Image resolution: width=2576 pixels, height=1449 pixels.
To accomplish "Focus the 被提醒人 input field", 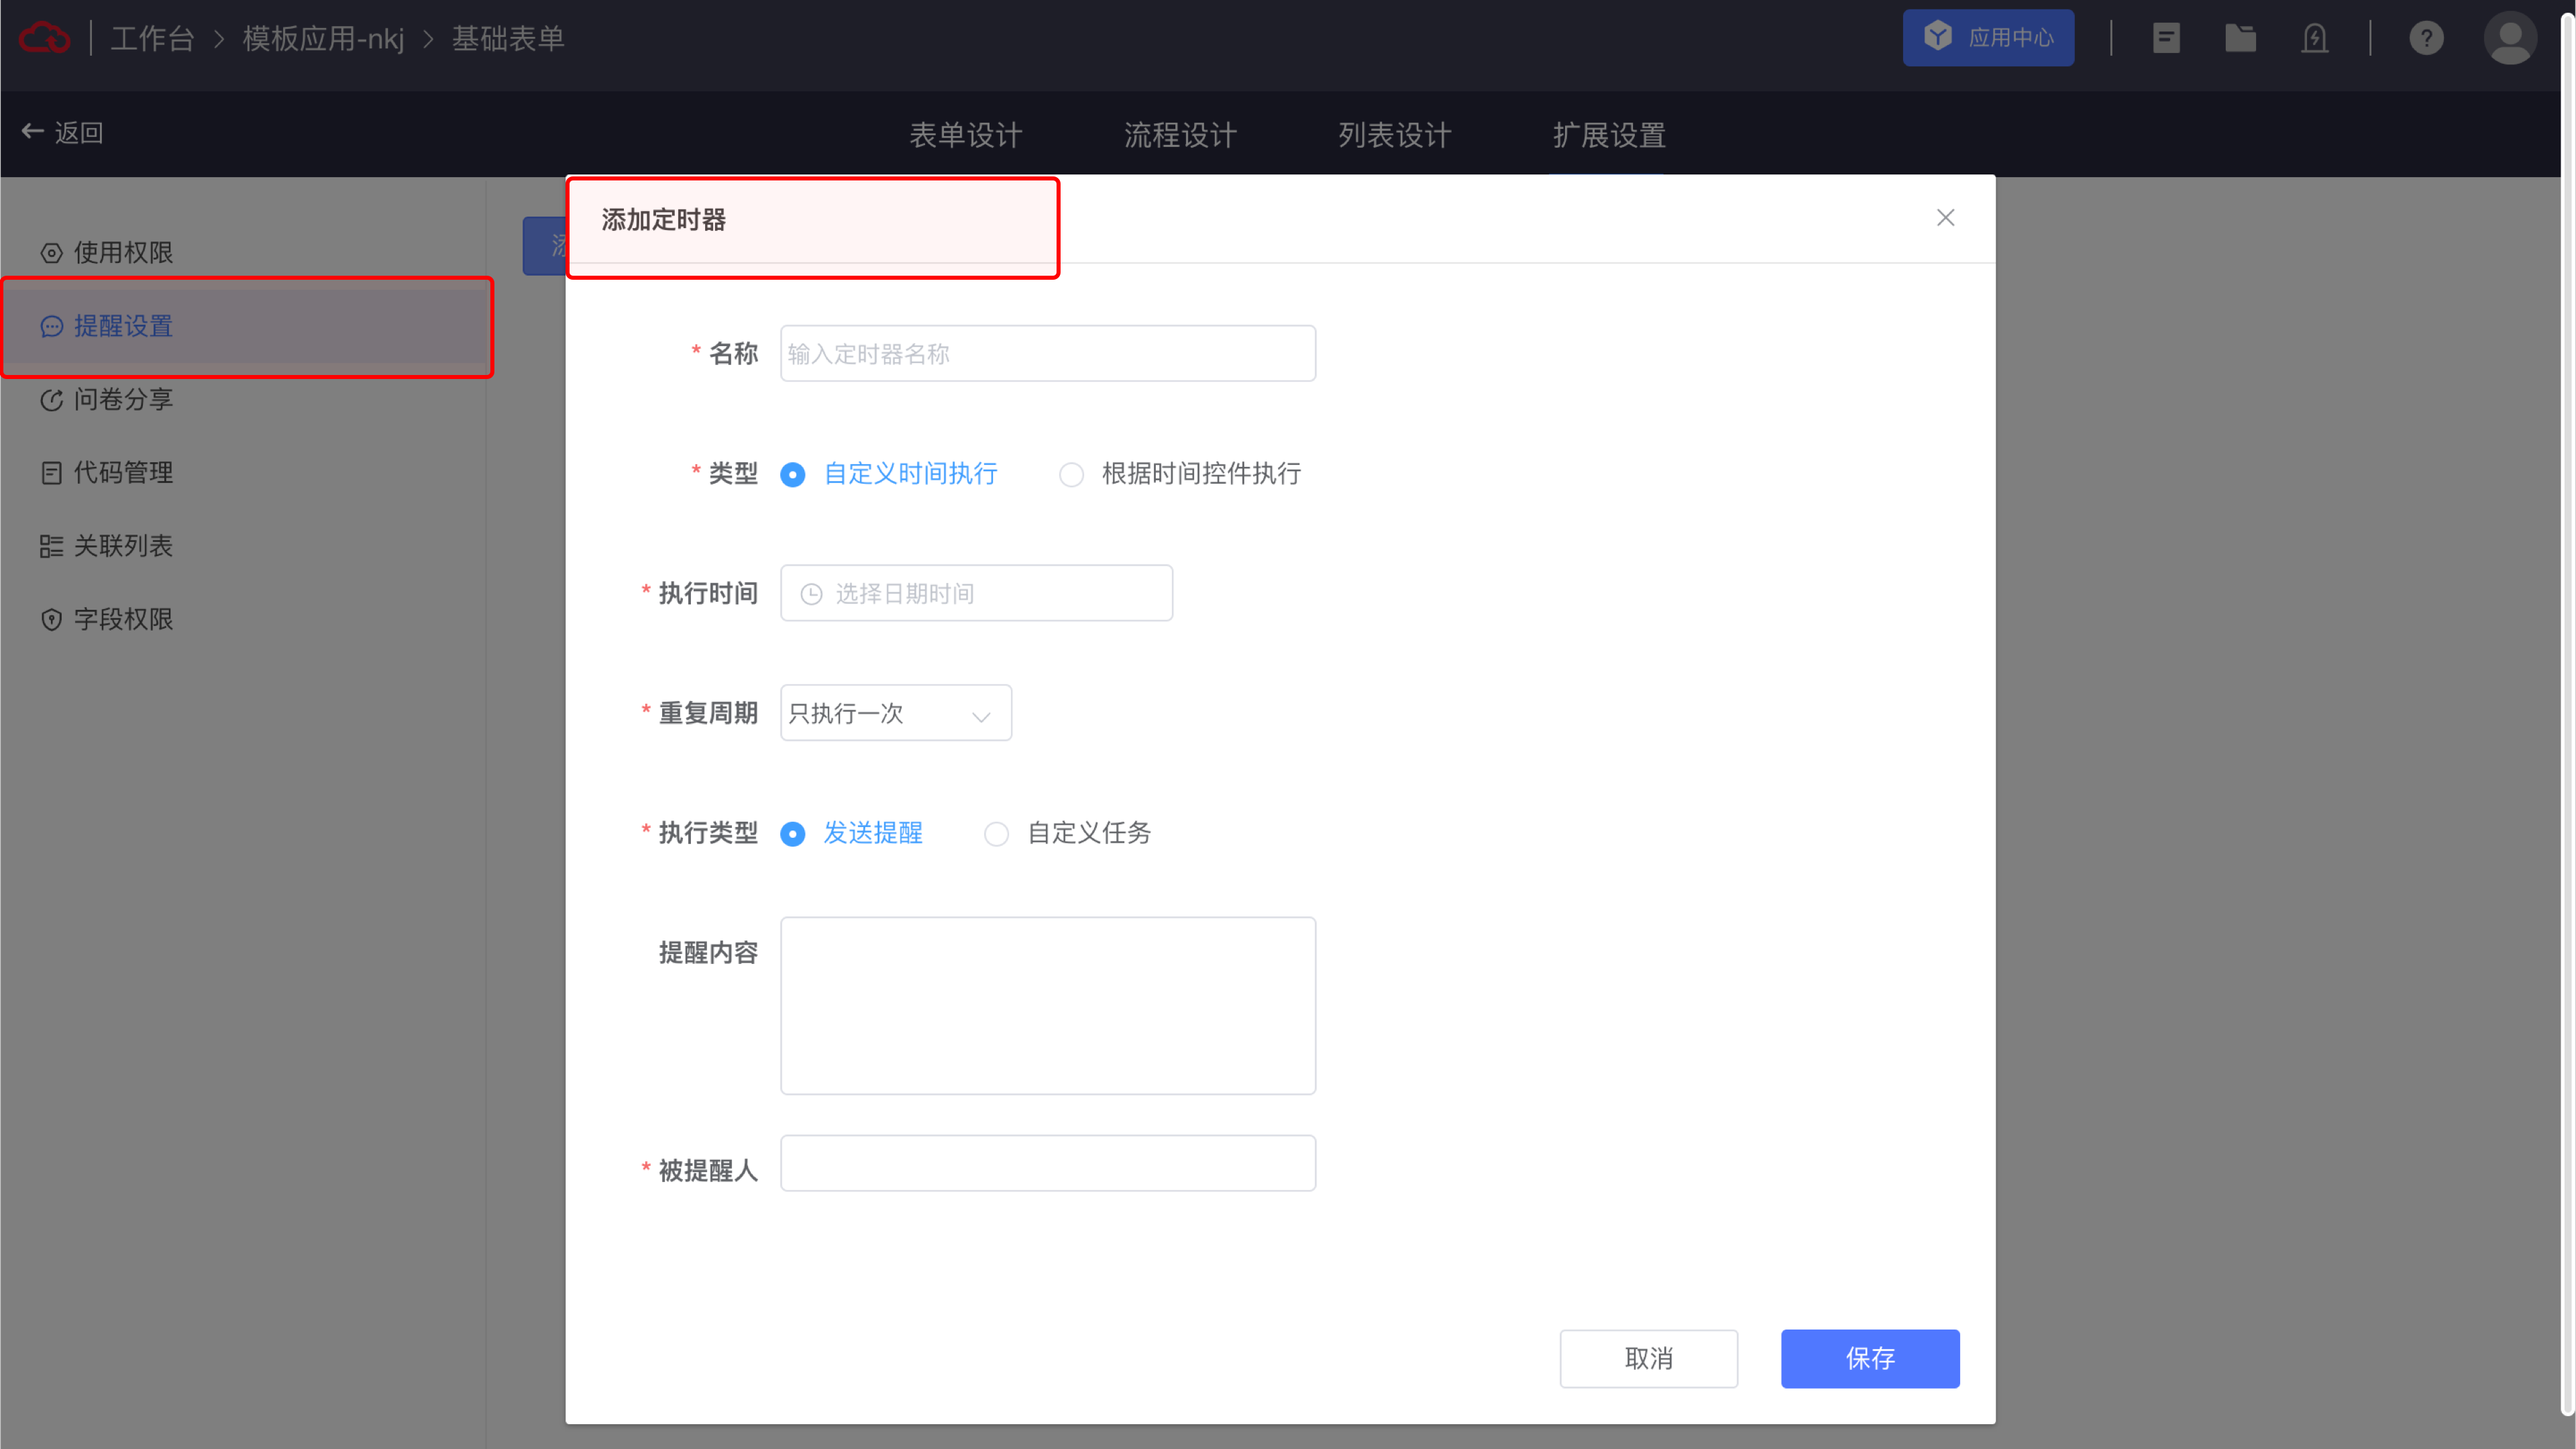I will point(1047,1163).
